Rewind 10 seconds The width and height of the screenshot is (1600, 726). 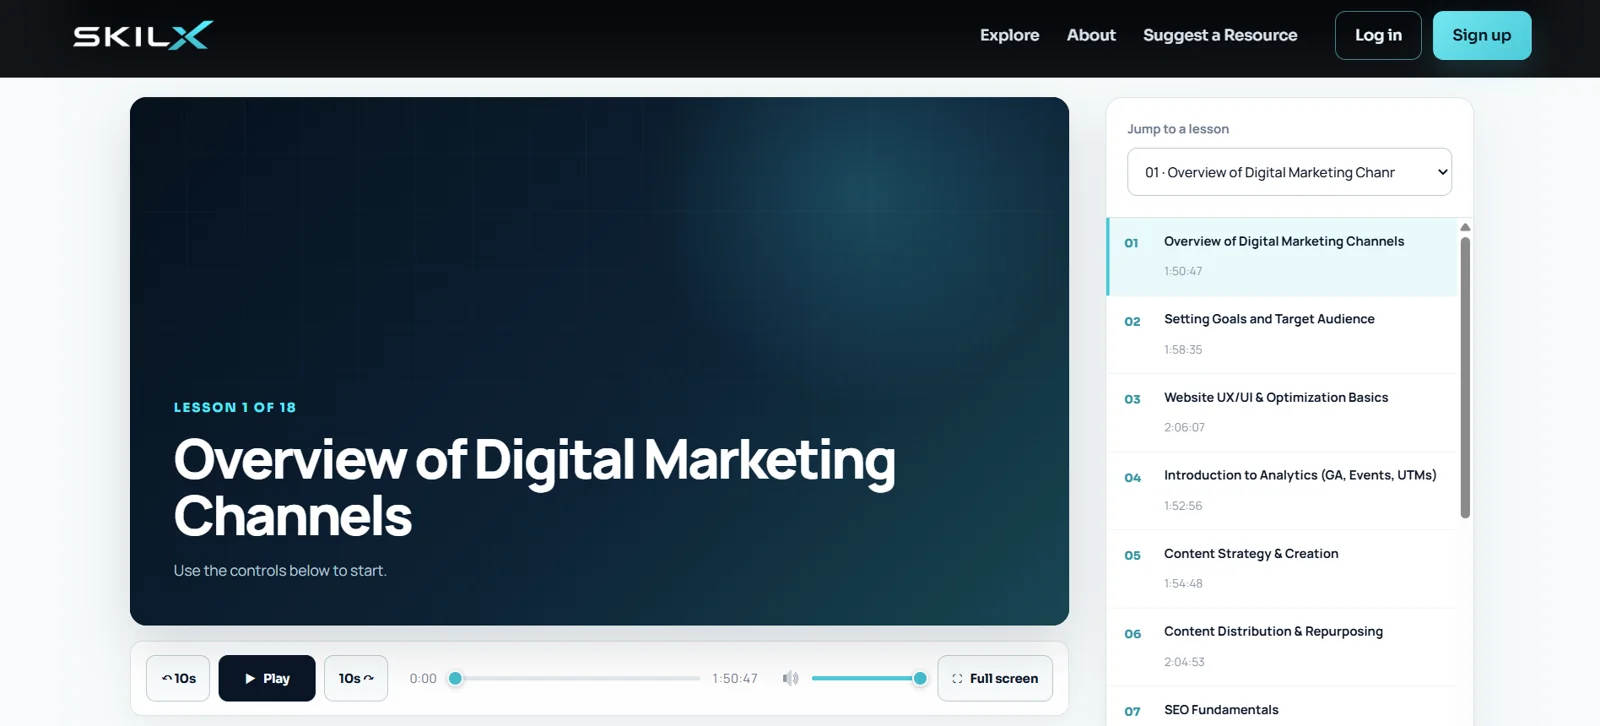coord(178,678)
